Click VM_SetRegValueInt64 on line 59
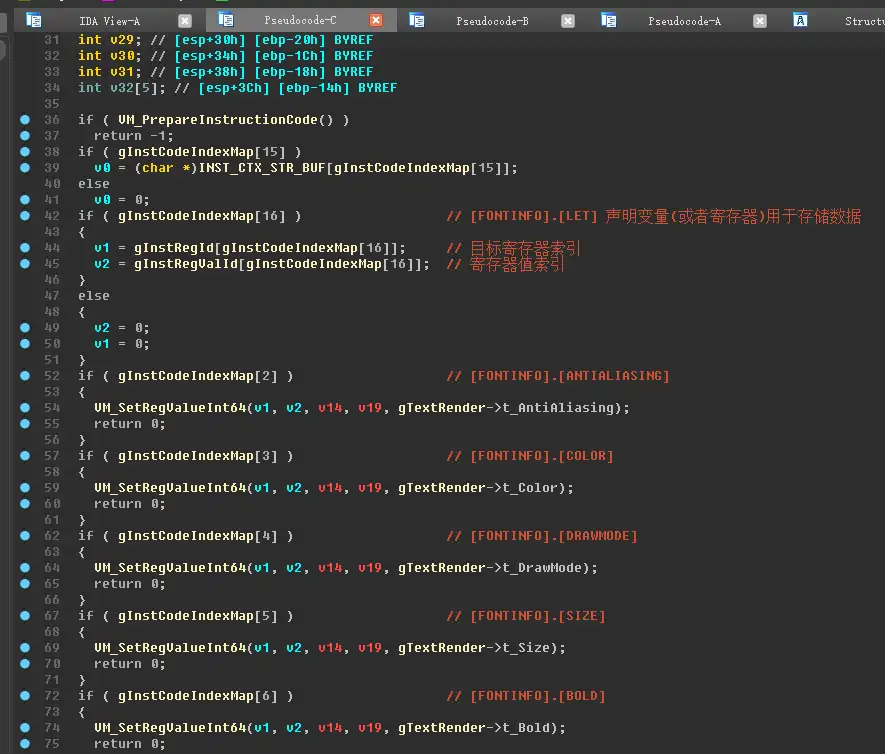Viewport: 885px width, 754px height. 170,488
